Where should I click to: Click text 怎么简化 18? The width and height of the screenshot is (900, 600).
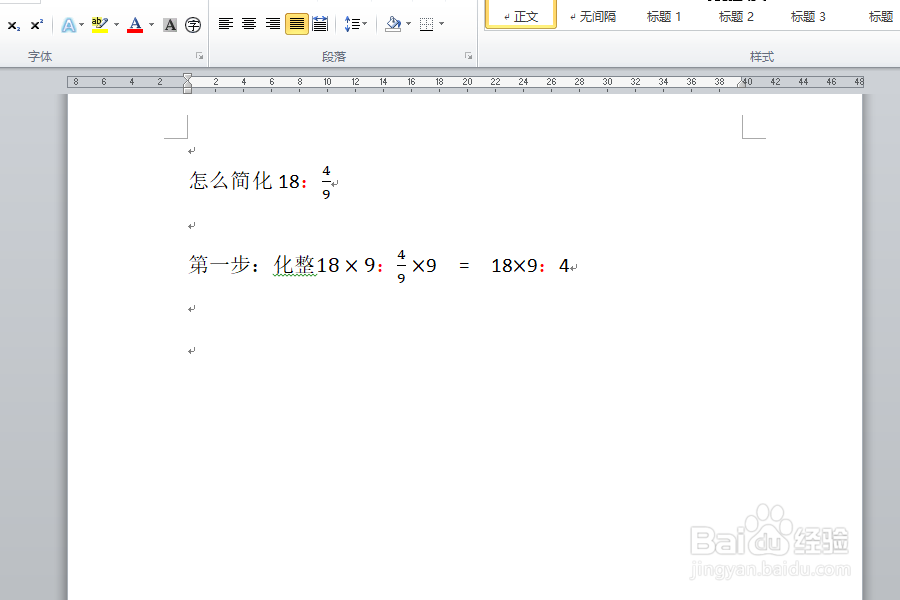click(x=244, y=181)
